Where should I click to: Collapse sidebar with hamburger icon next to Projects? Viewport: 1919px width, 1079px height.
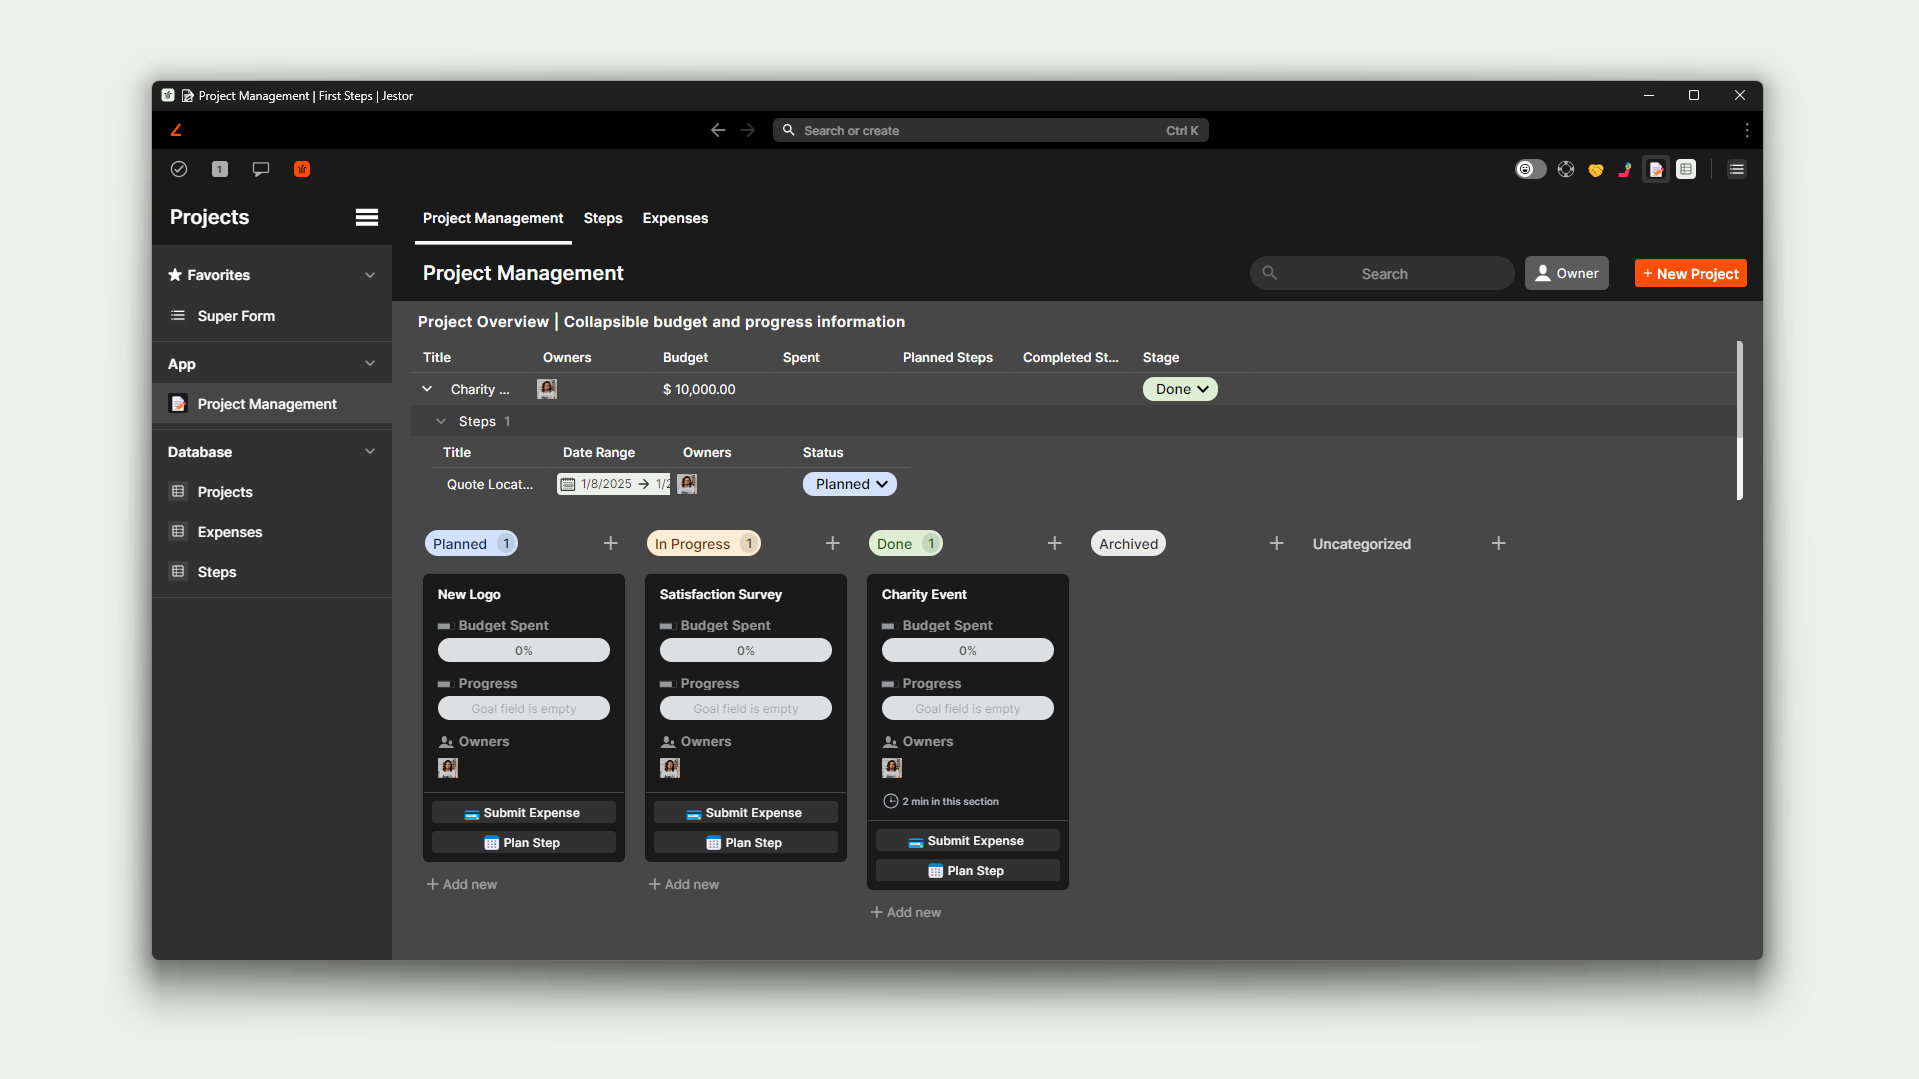(367, 217)
